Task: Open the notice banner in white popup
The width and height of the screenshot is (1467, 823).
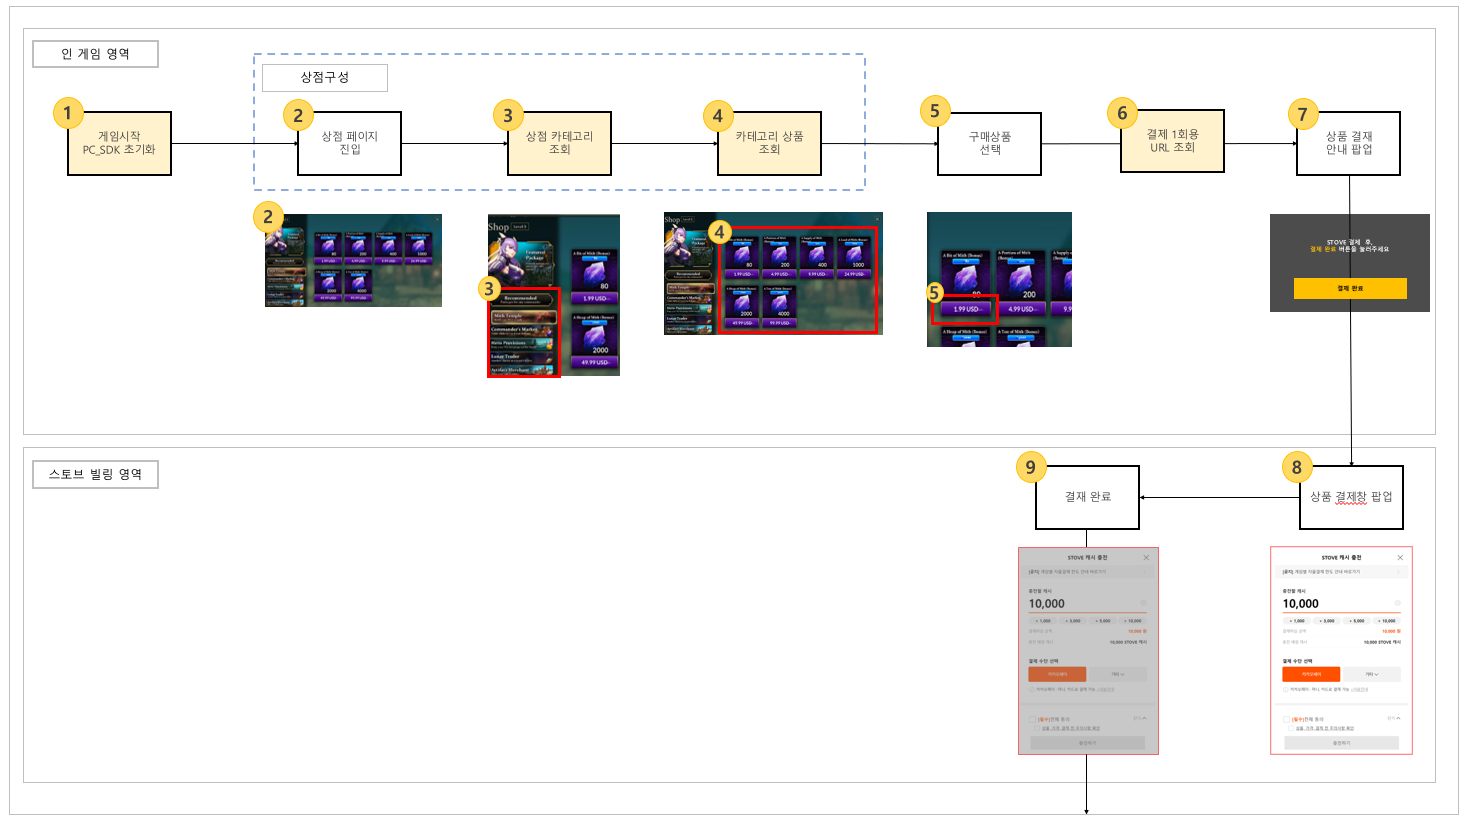Action: [1341, 572]
